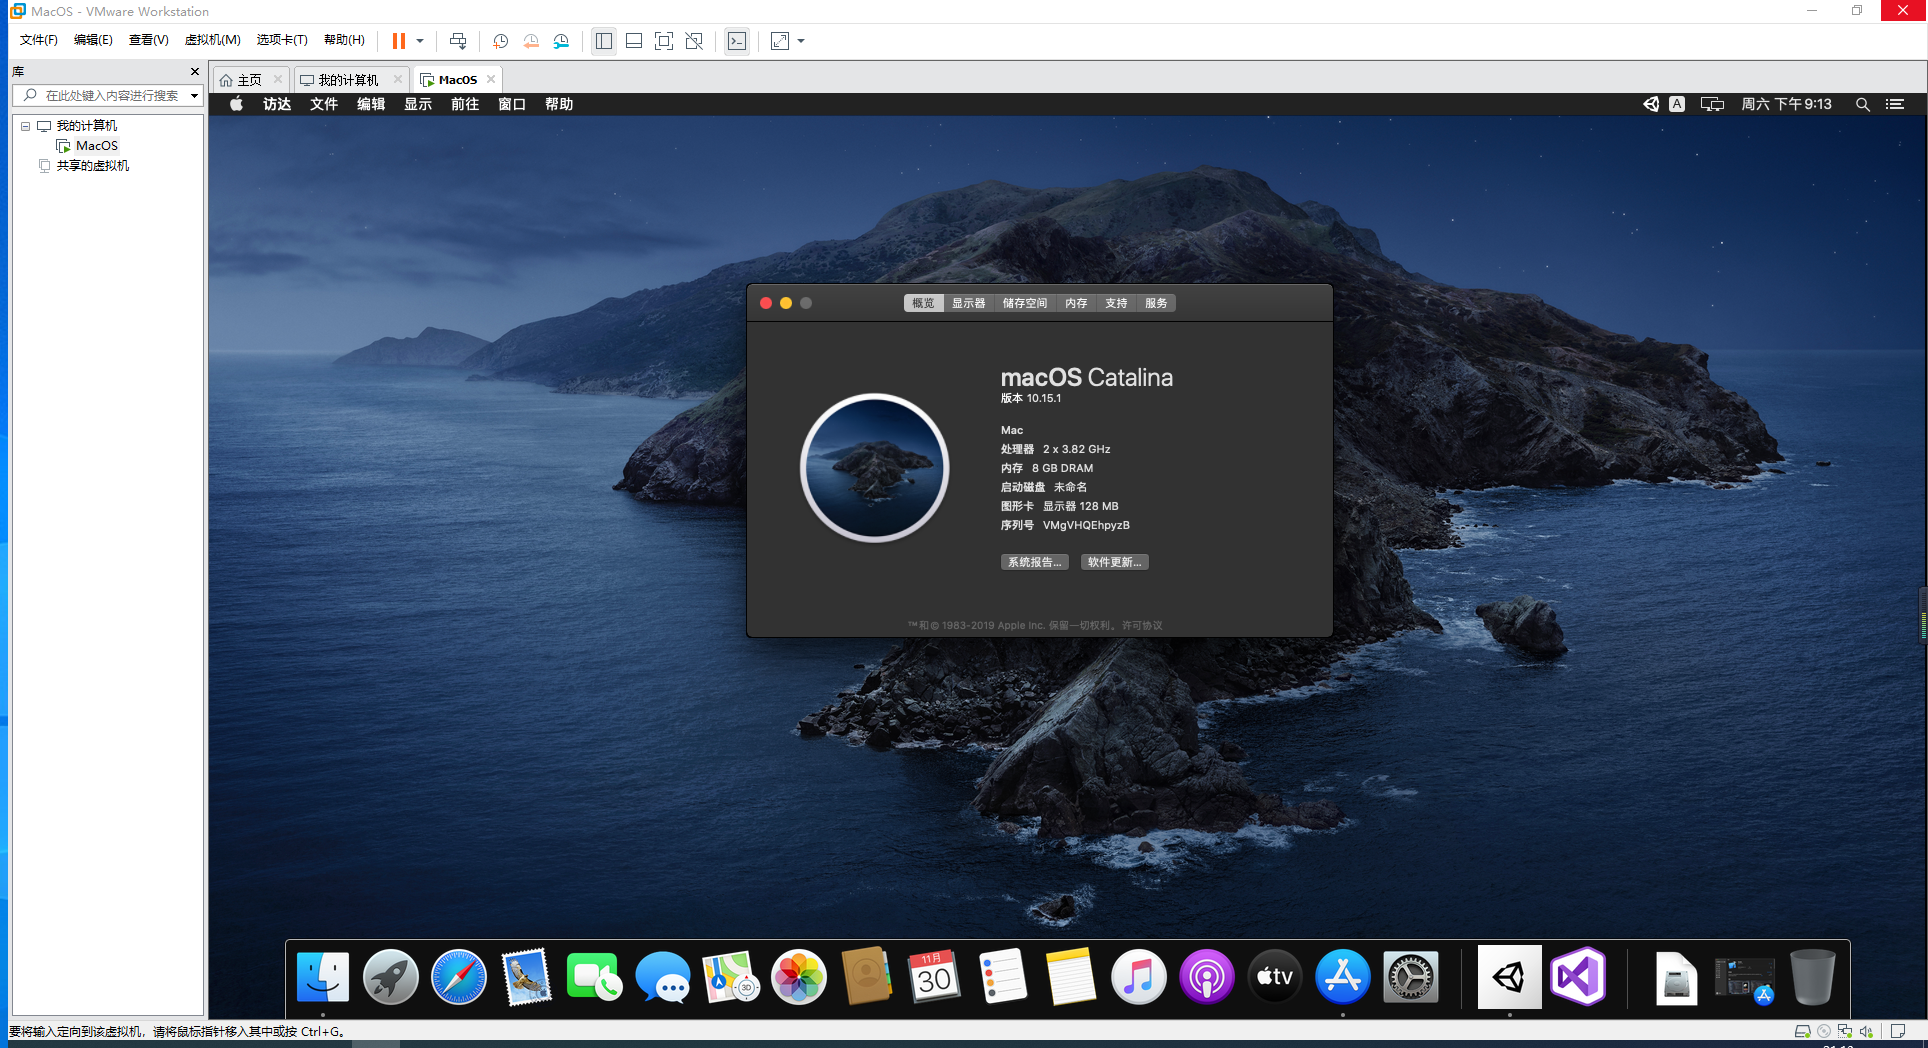
Task: Revert the virtual machine to its previous snapshot
Action: point(531,41)
